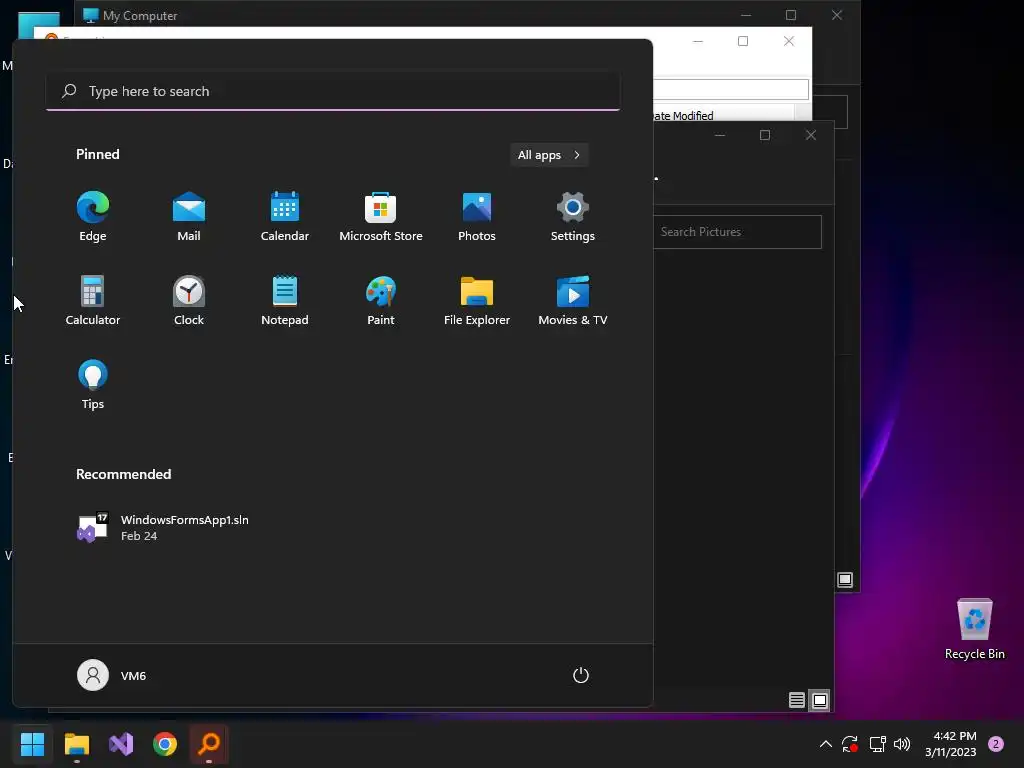Launch Paint from pinned apps

[x=381, y=300]
